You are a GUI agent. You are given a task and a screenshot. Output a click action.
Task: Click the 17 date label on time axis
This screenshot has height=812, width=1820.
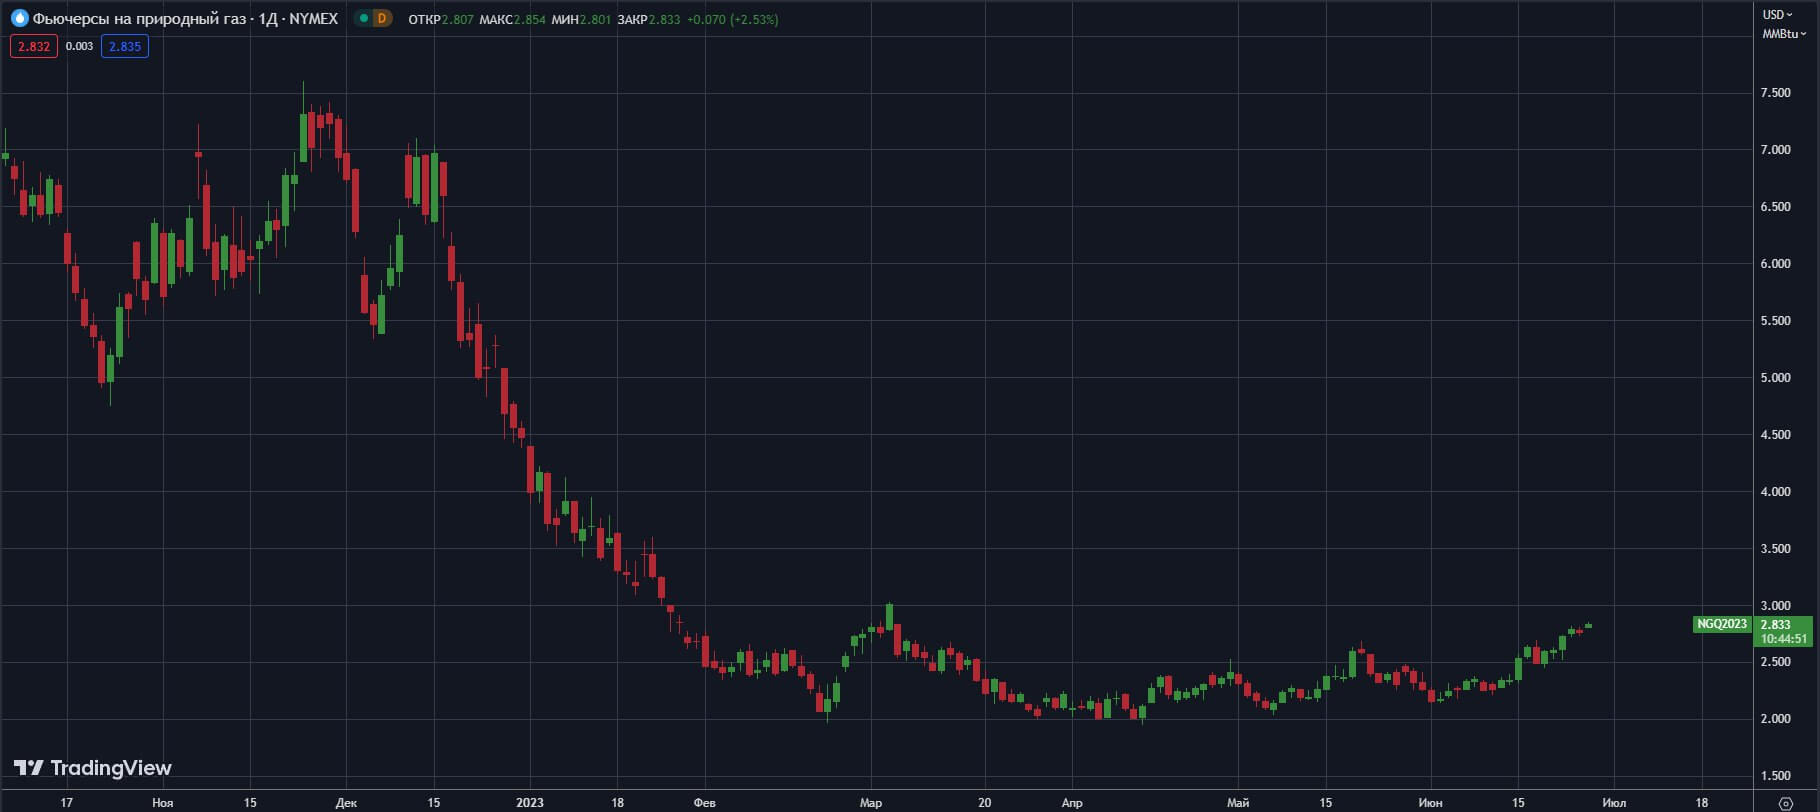[x=67, y=803]
